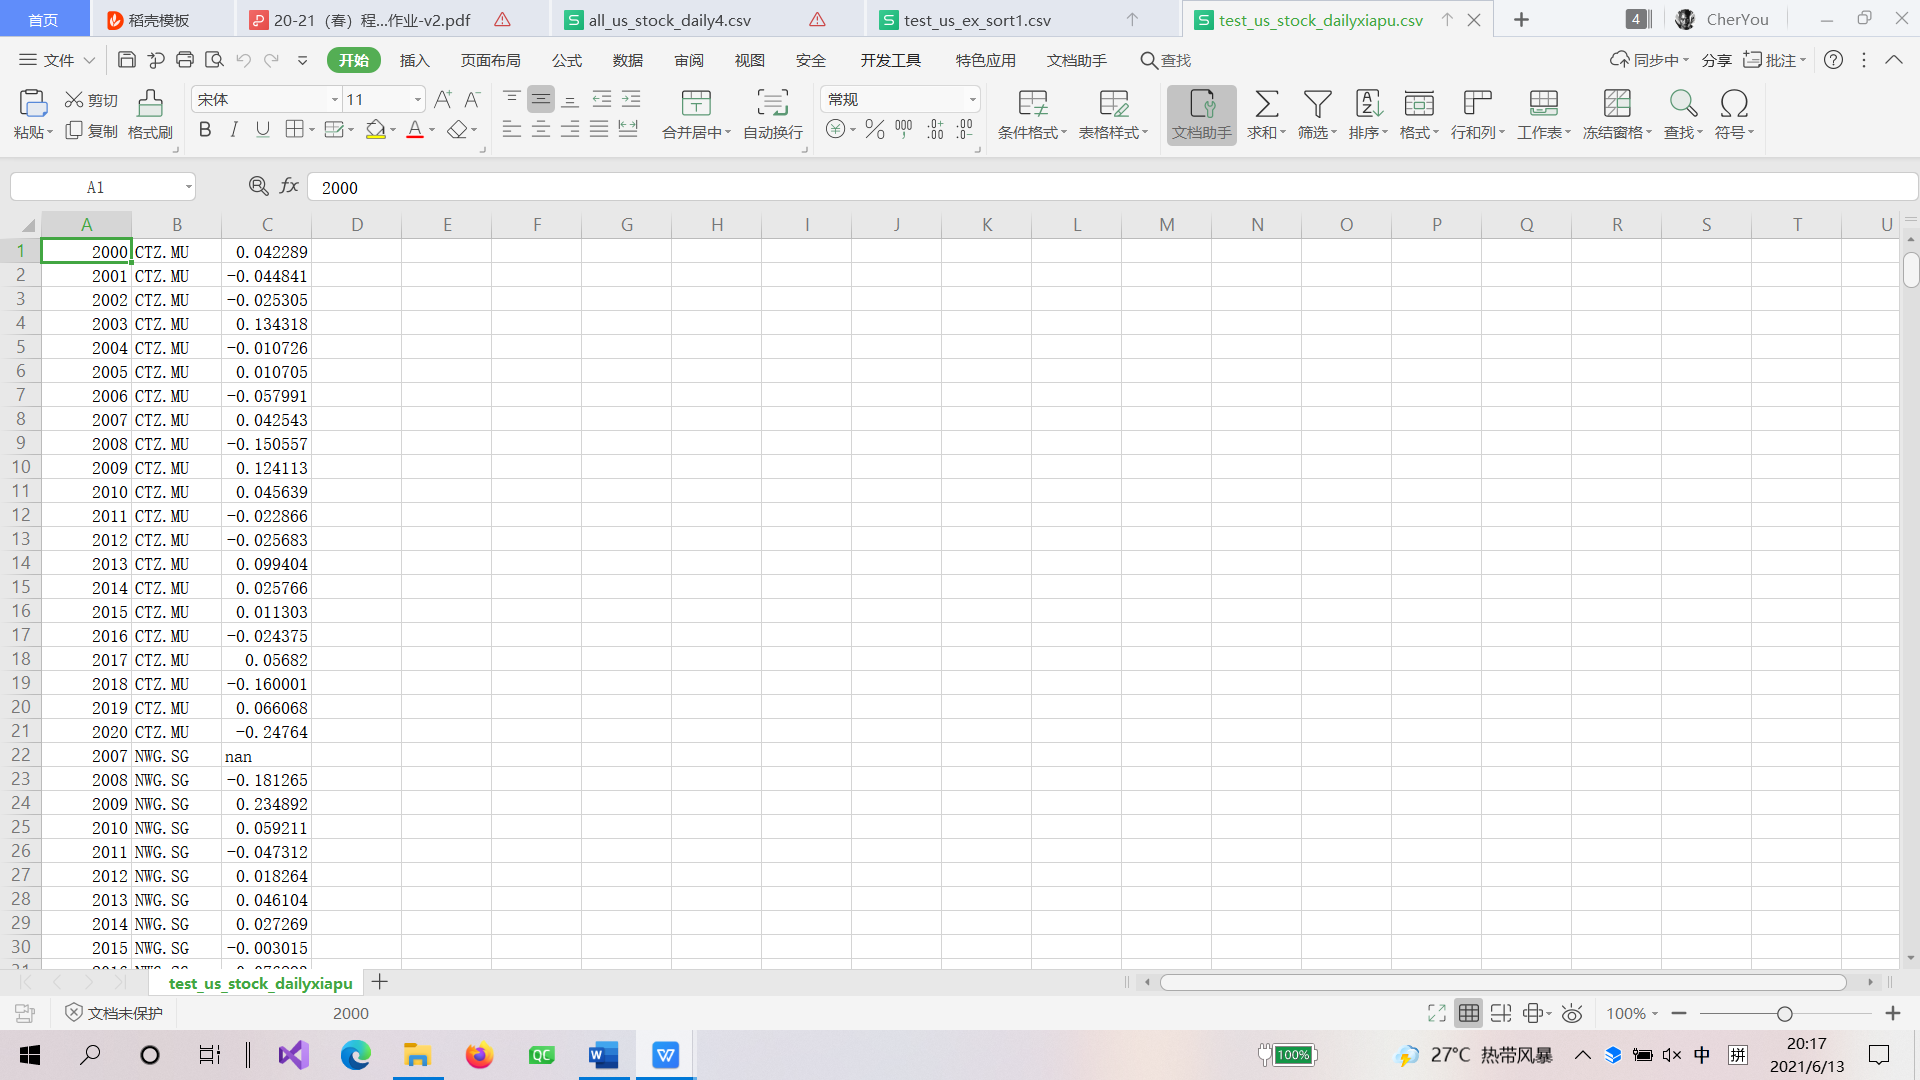Open the Filter (筛选) tool
The image size is (1920, 1080).
(x=1317, y=104)
